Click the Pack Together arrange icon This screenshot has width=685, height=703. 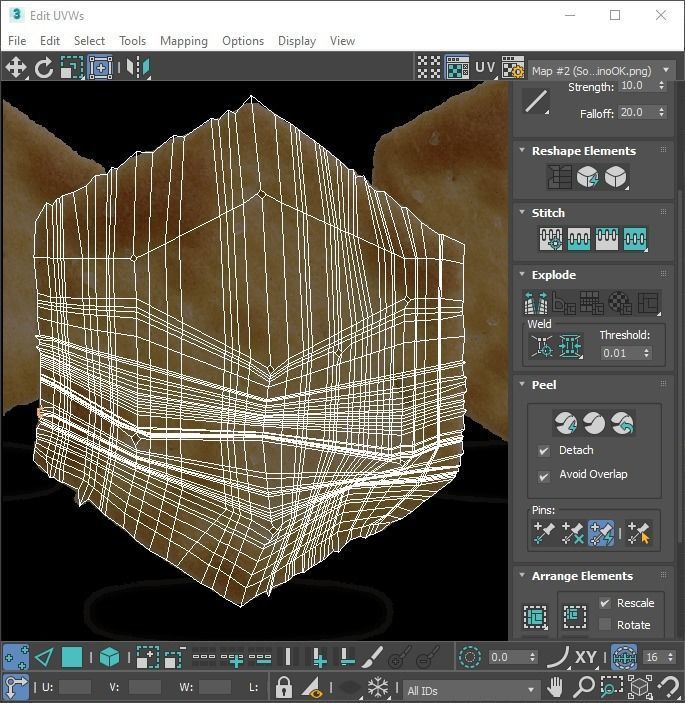tap(575, 617)
